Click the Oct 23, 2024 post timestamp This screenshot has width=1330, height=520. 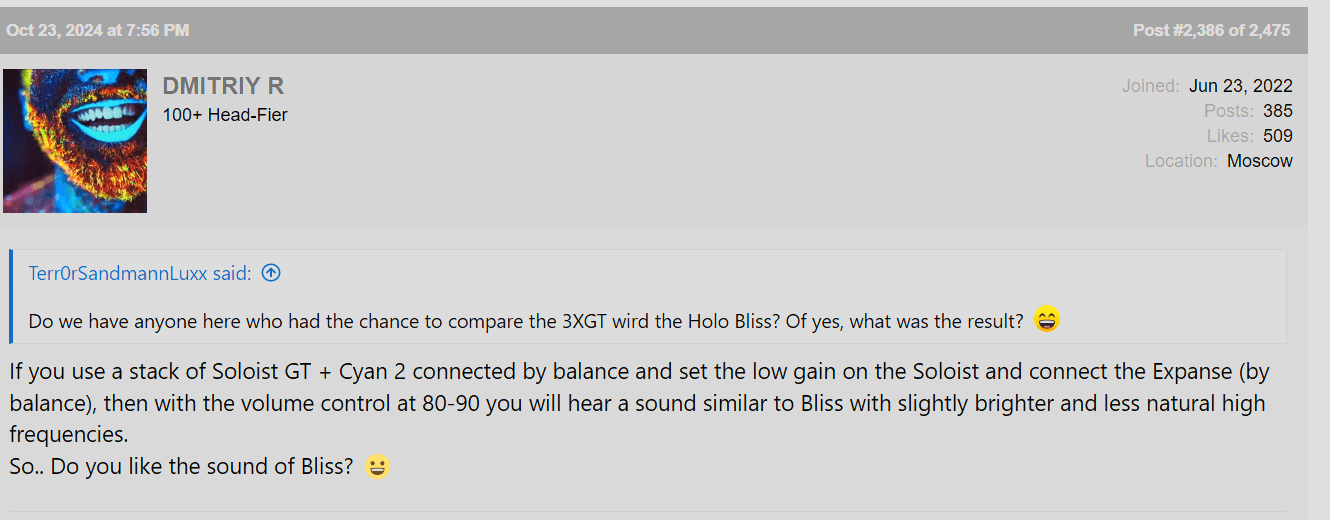click(x=97, y=30)
